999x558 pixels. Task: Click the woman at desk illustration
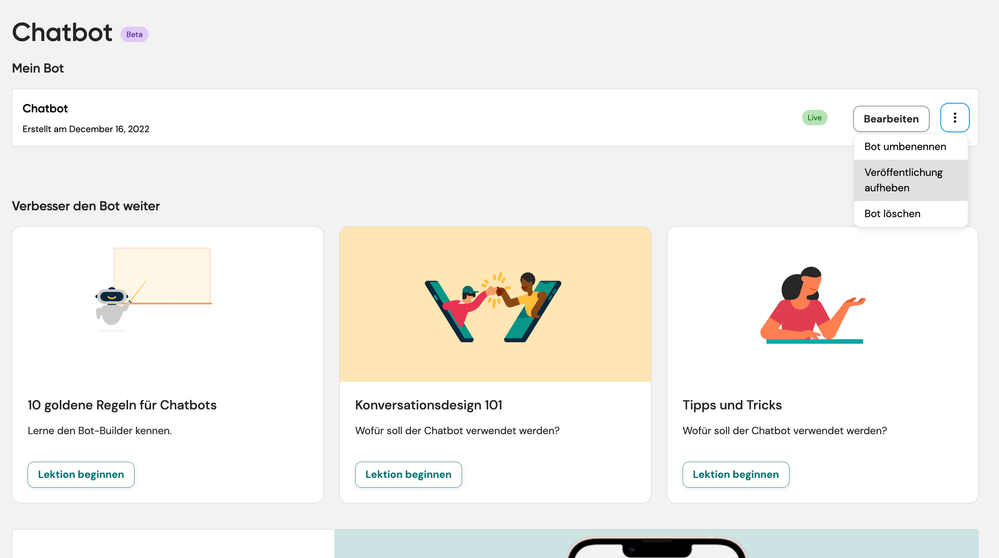[812, 306]
